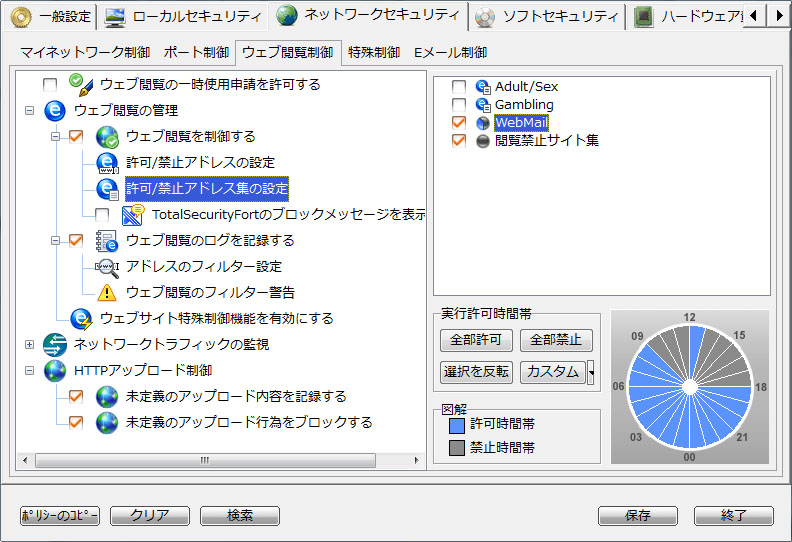
Task: Check the Adult/Sex checkbox
Action: [459, 86]
